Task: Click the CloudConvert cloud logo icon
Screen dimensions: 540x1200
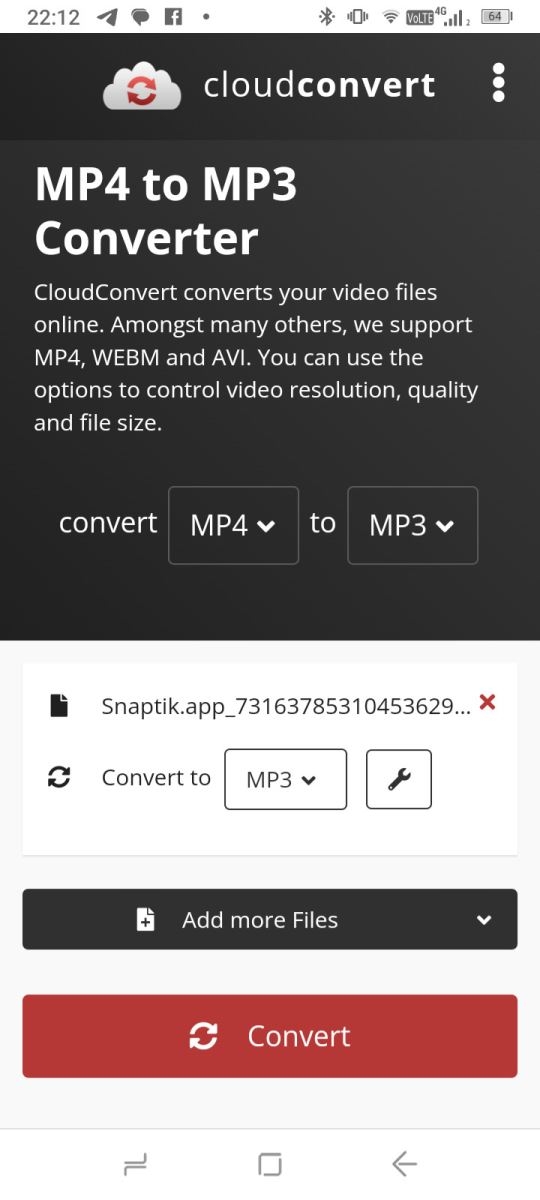Action: 142,86
